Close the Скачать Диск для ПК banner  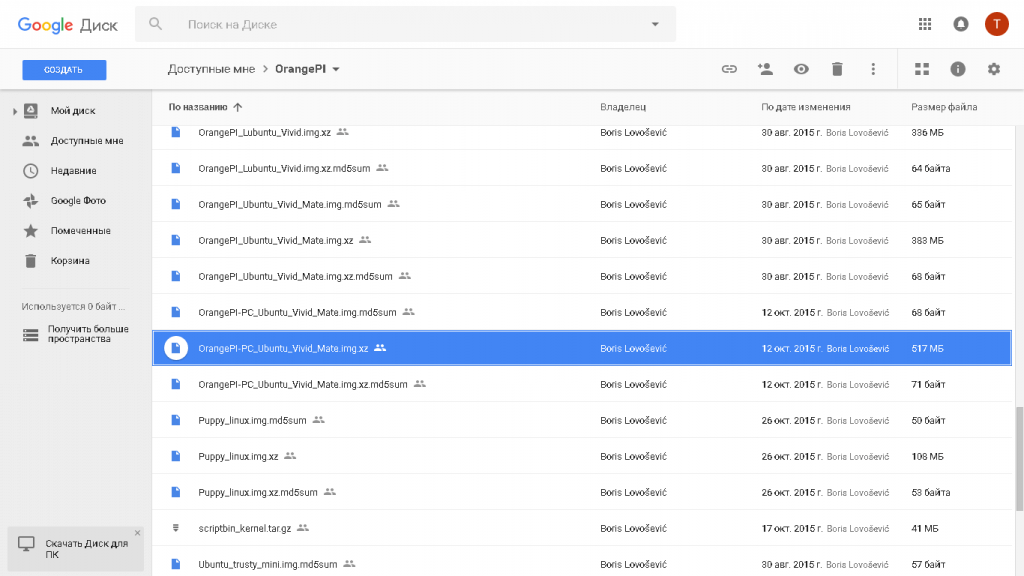[x=138, y=533]
